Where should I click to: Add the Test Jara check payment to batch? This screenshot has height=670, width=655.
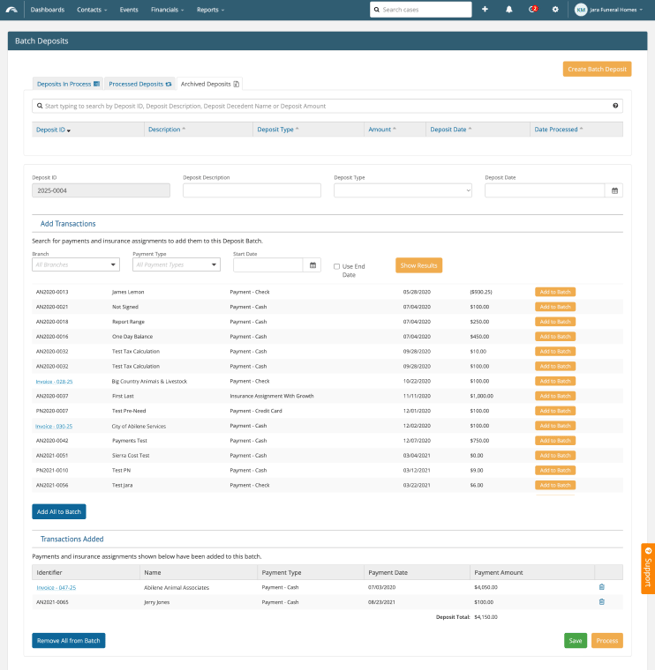(555, 485)
